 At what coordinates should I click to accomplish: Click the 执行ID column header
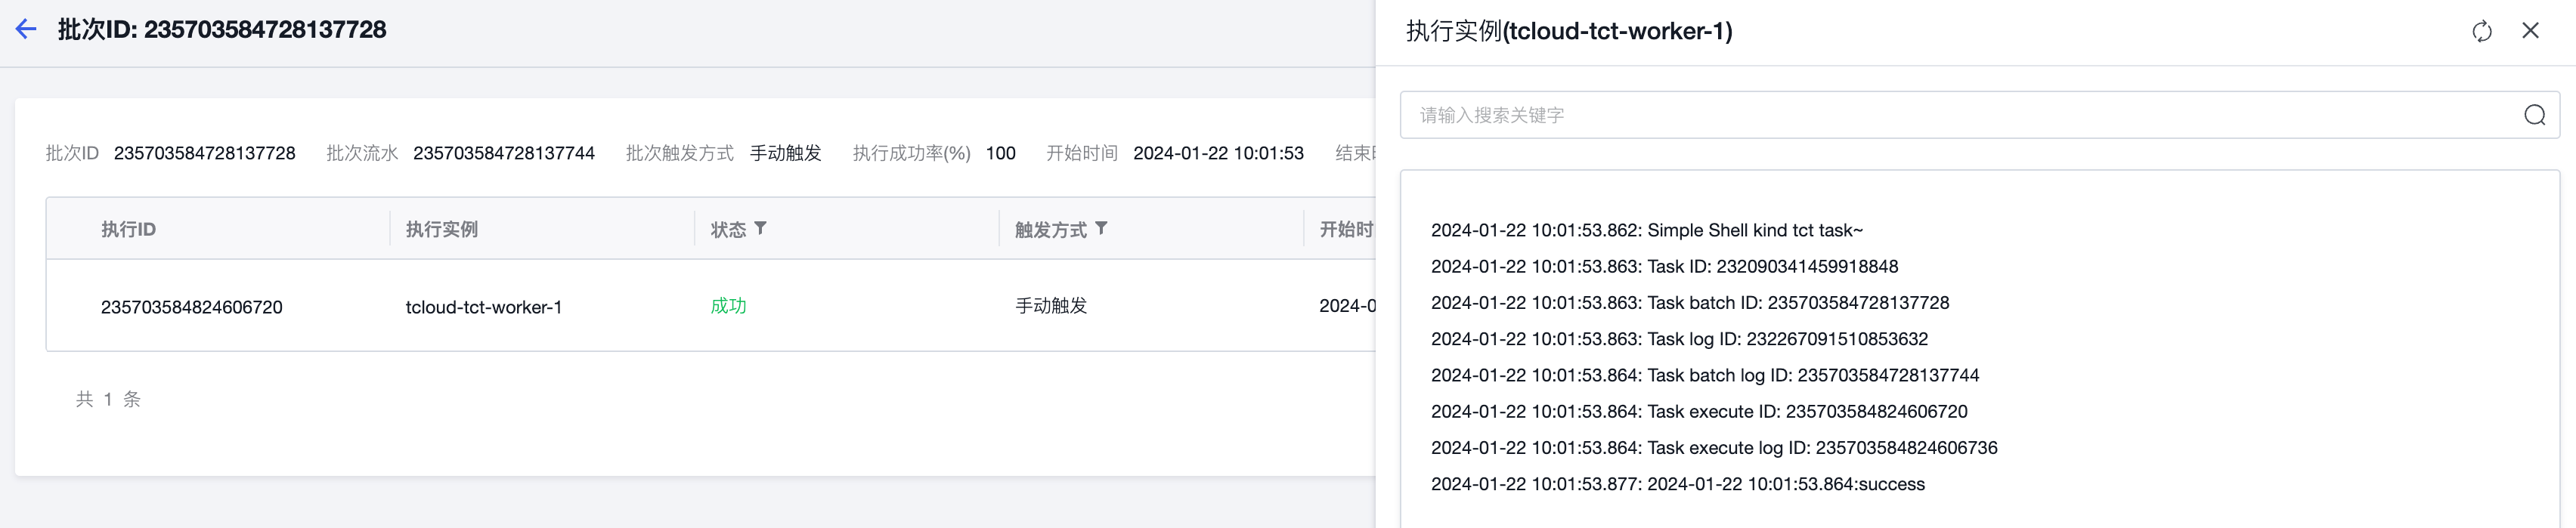(x=128, y=230)
